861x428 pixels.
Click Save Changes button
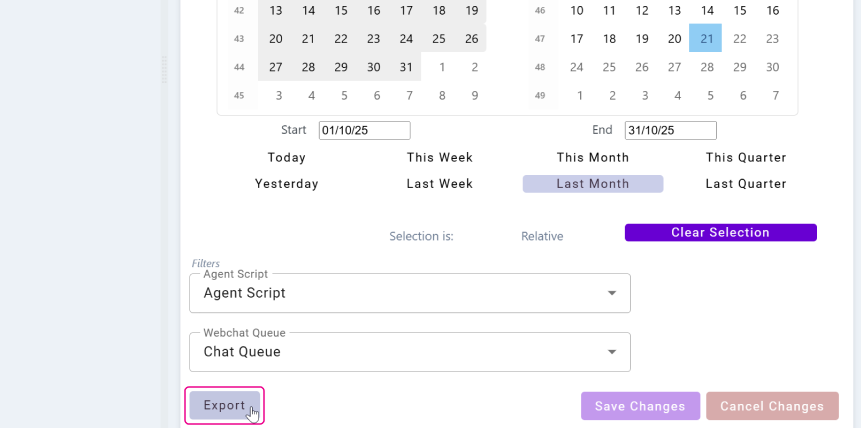tap(640, 406)
